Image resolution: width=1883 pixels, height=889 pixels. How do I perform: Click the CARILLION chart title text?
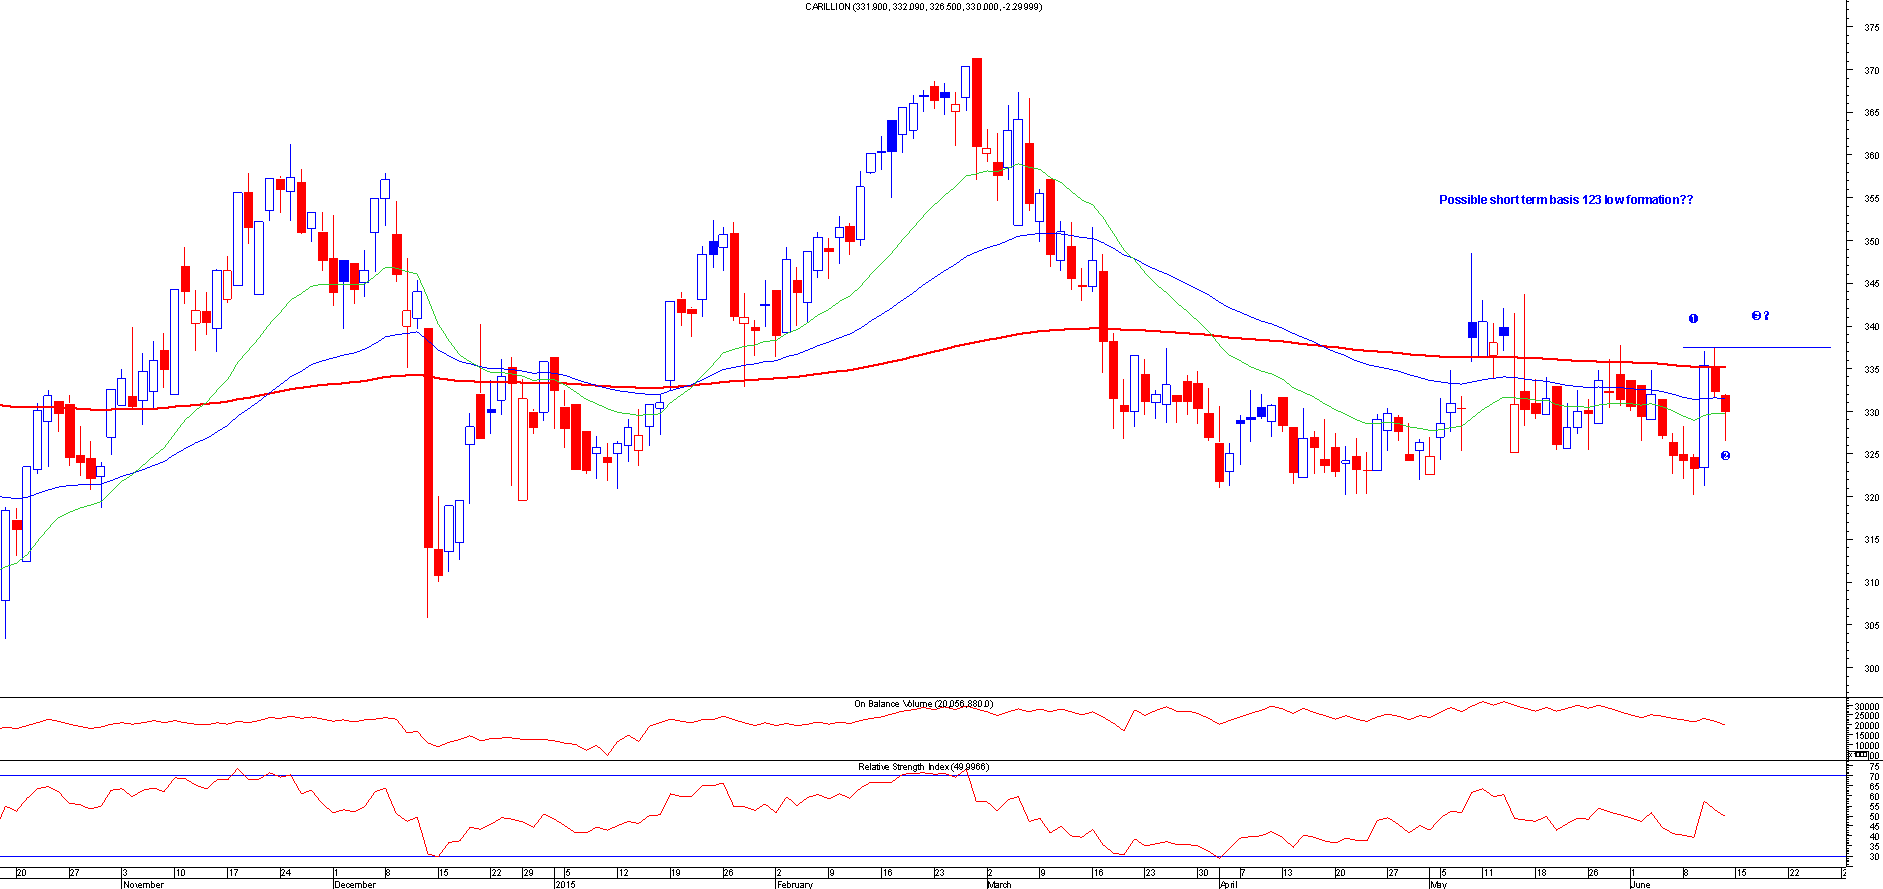[x=923, y=7]
